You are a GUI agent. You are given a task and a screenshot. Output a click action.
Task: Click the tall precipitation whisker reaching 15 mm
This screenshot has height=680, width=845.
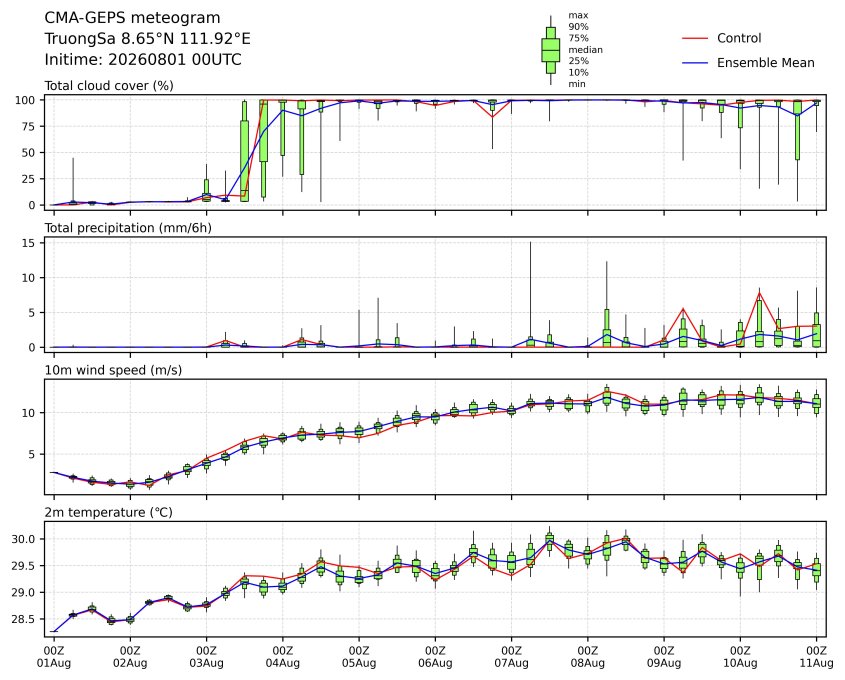[x=531, y=289]
